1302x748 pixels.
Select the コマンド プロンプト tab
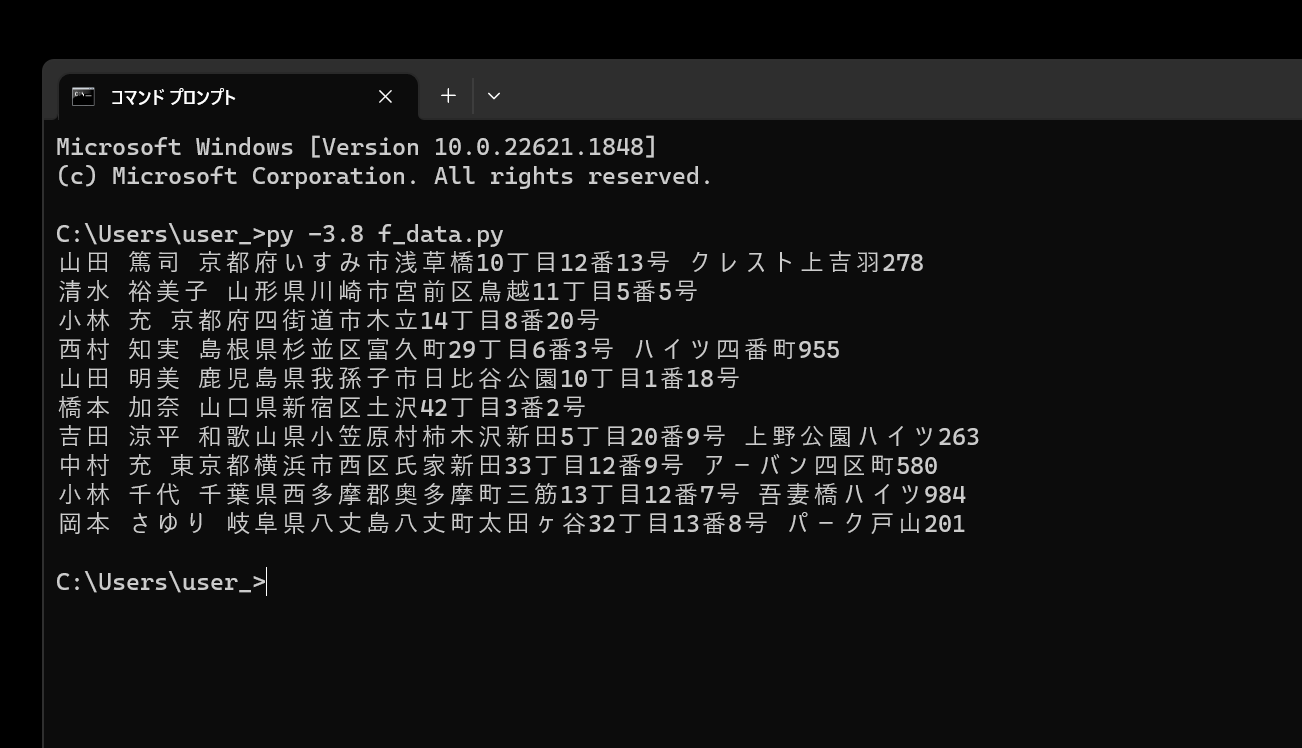coord(200,97)
